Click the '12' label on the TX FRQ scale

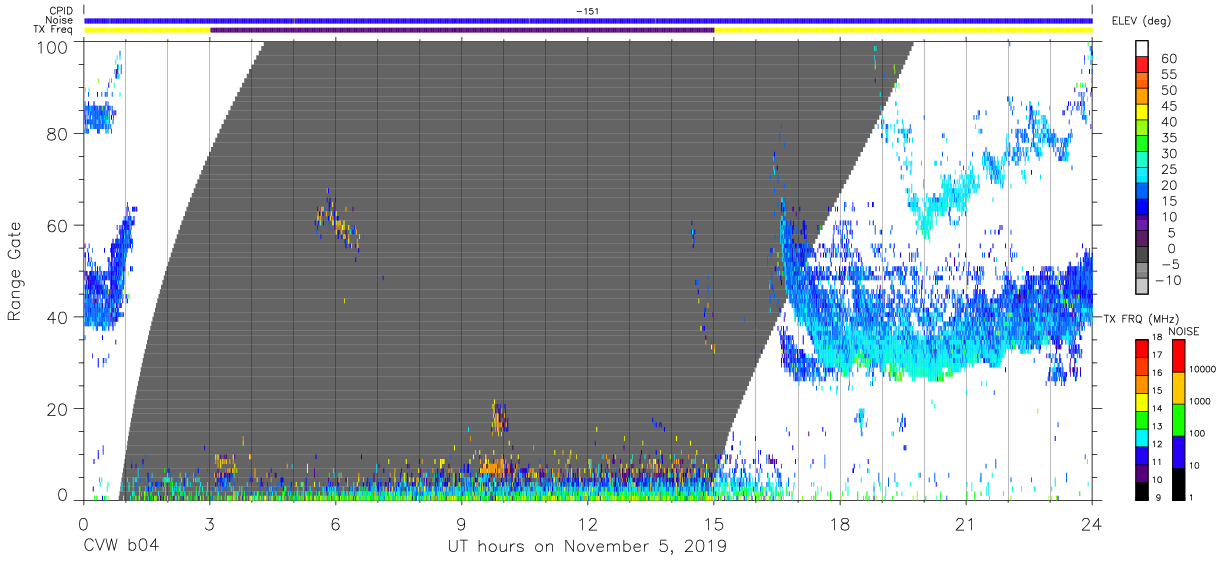pos(1157,444)
